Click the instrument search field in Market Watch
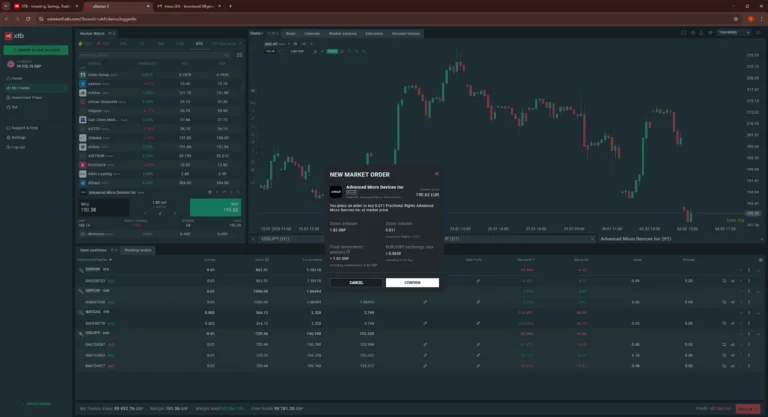The width and height of the screenshot is (768, 417). (x=154, y=55)
